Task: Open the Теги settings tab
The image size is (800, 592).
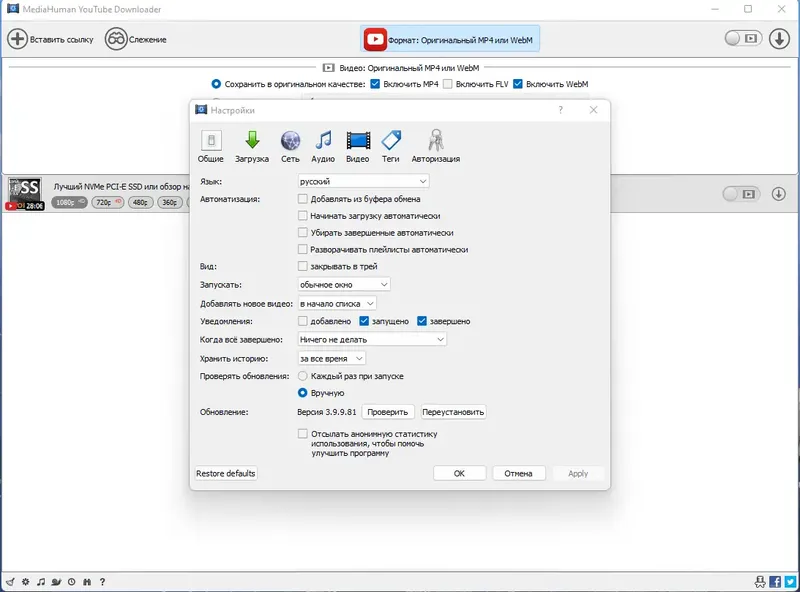Action: (391, 146)
